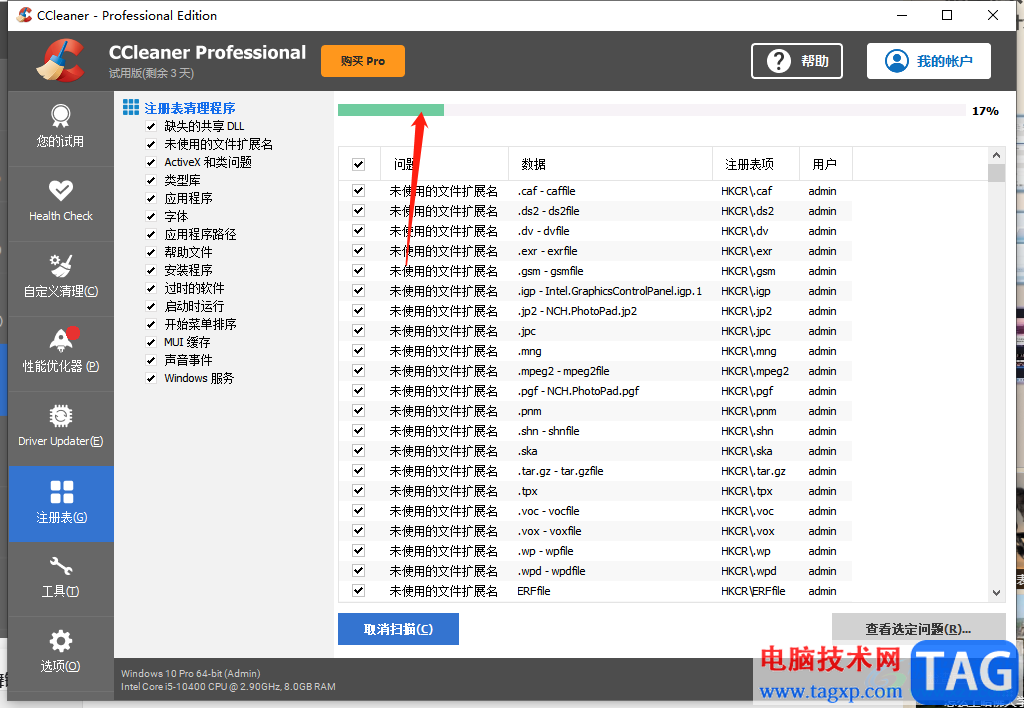Toggle 启动时运行 checkbox
Screen dimensions: 1024x708
pyautogui.click(x=151, y=306)
